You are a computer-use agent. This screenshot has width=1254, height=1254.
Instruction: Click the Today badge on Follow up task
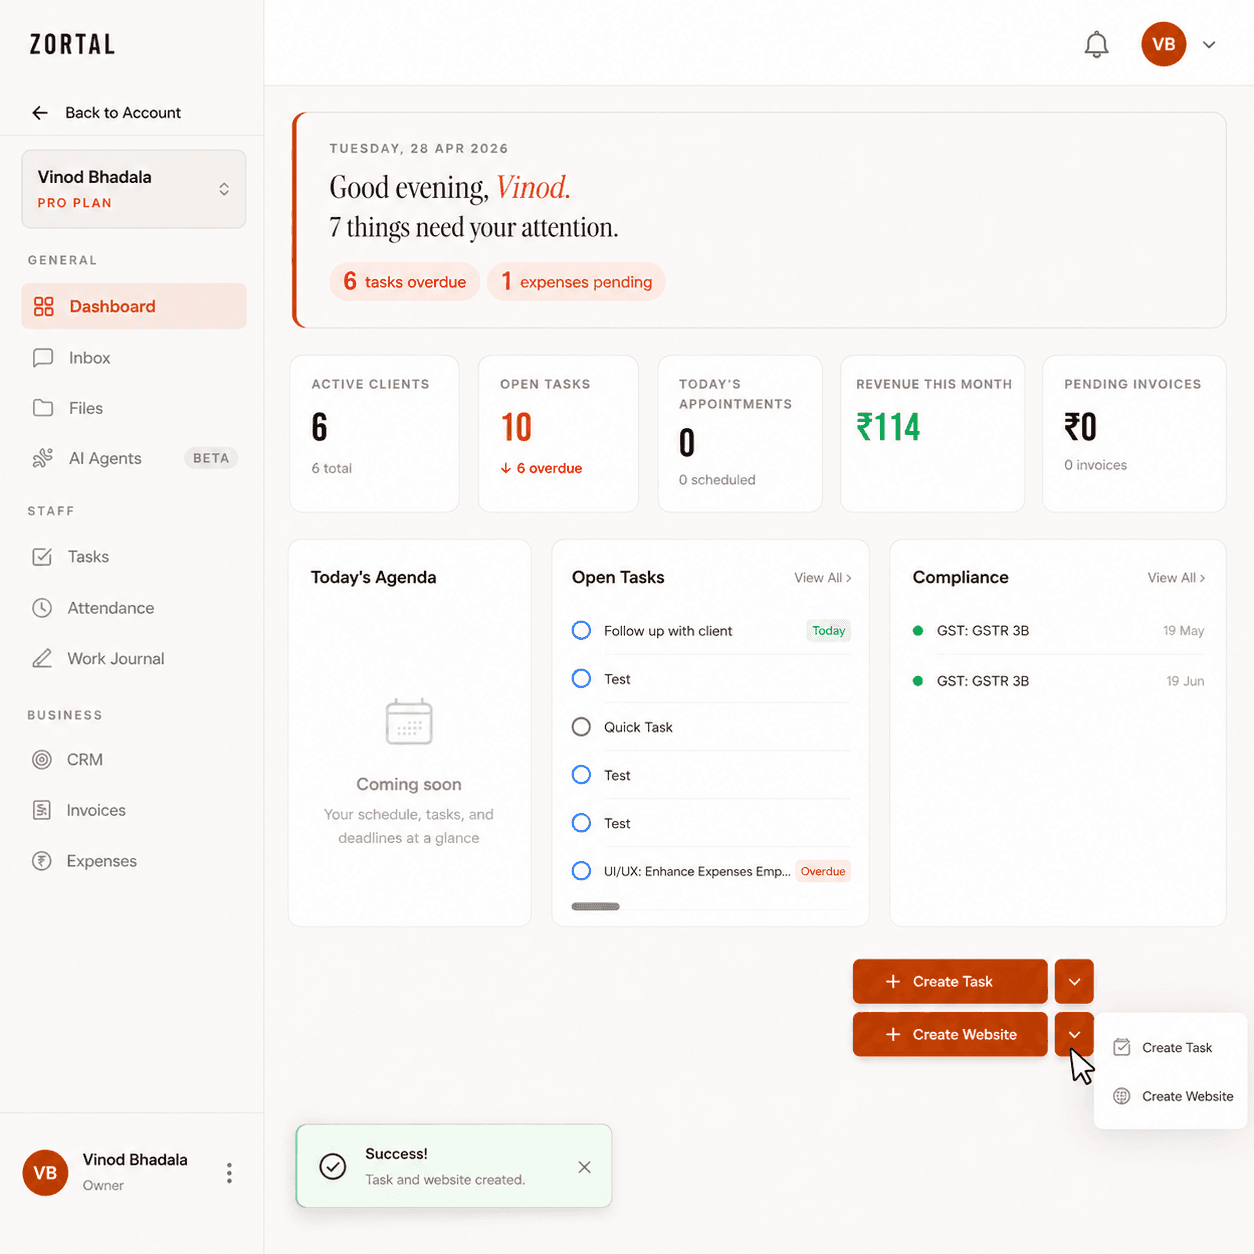pos(828,631)
